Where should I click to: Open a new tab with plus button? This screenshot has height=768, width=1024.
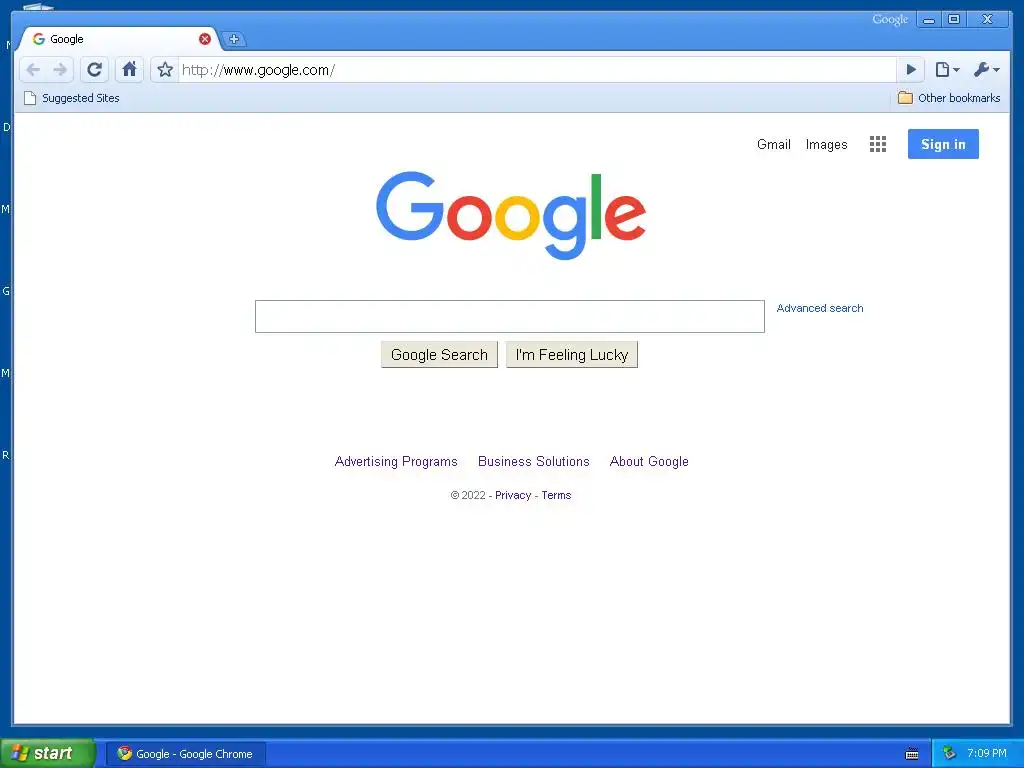pyautogui.click(x=234, y=39)
